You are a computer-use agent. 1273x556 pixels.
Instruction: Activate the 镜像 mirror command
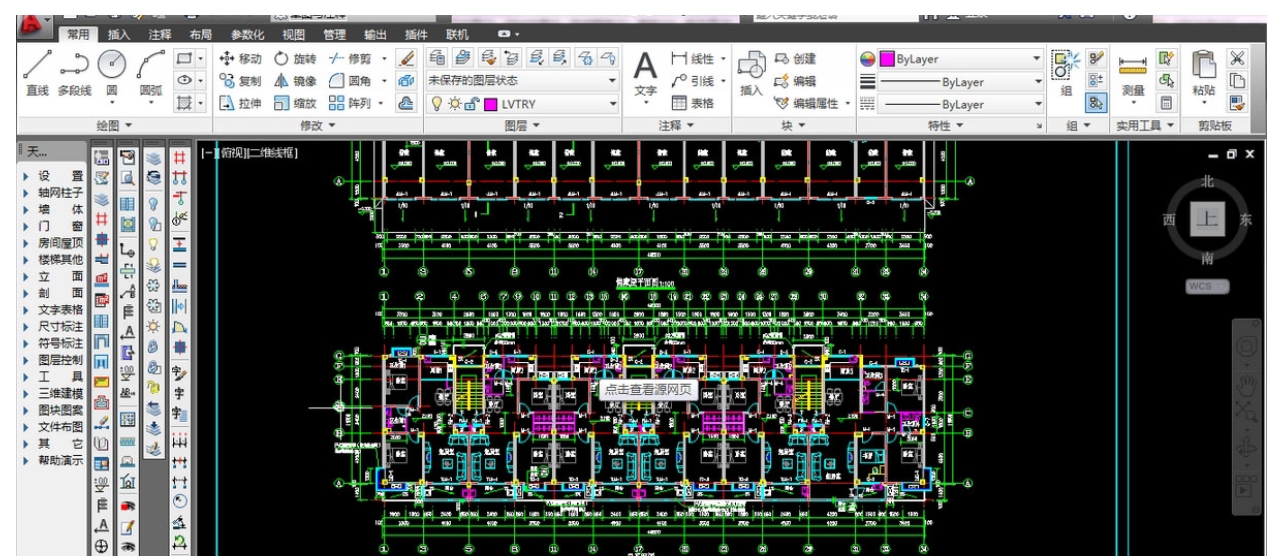pyautogui.click(x=295, y=82)
